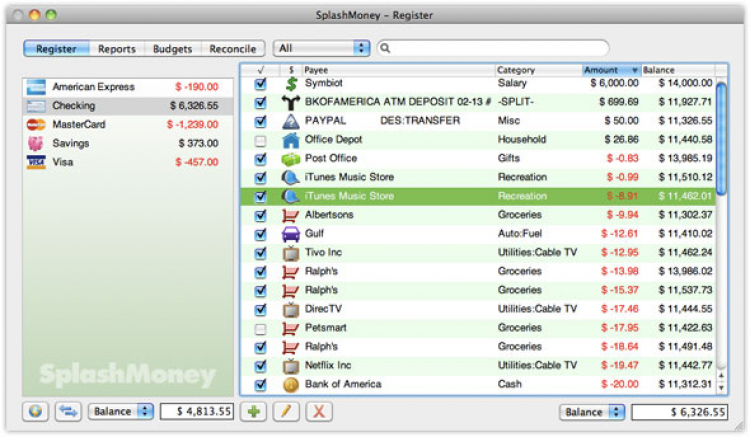
Task: Switch to the Reports tab
Action: pos(117,49)
